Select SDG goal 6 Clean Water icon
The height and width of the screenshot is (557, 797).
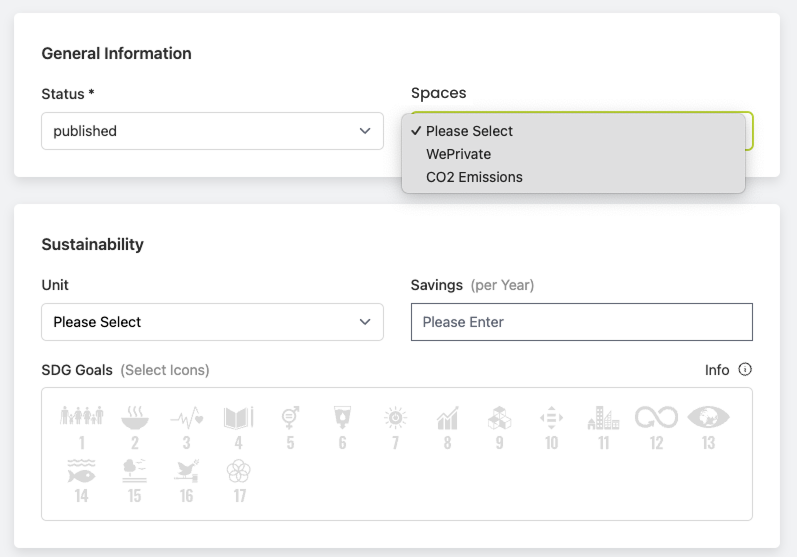coord(342,427)
